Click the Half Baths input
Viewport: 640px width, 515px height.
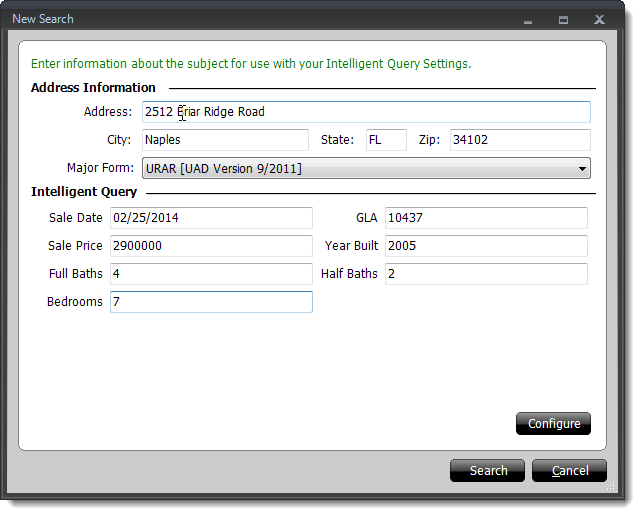click(486, 274)
